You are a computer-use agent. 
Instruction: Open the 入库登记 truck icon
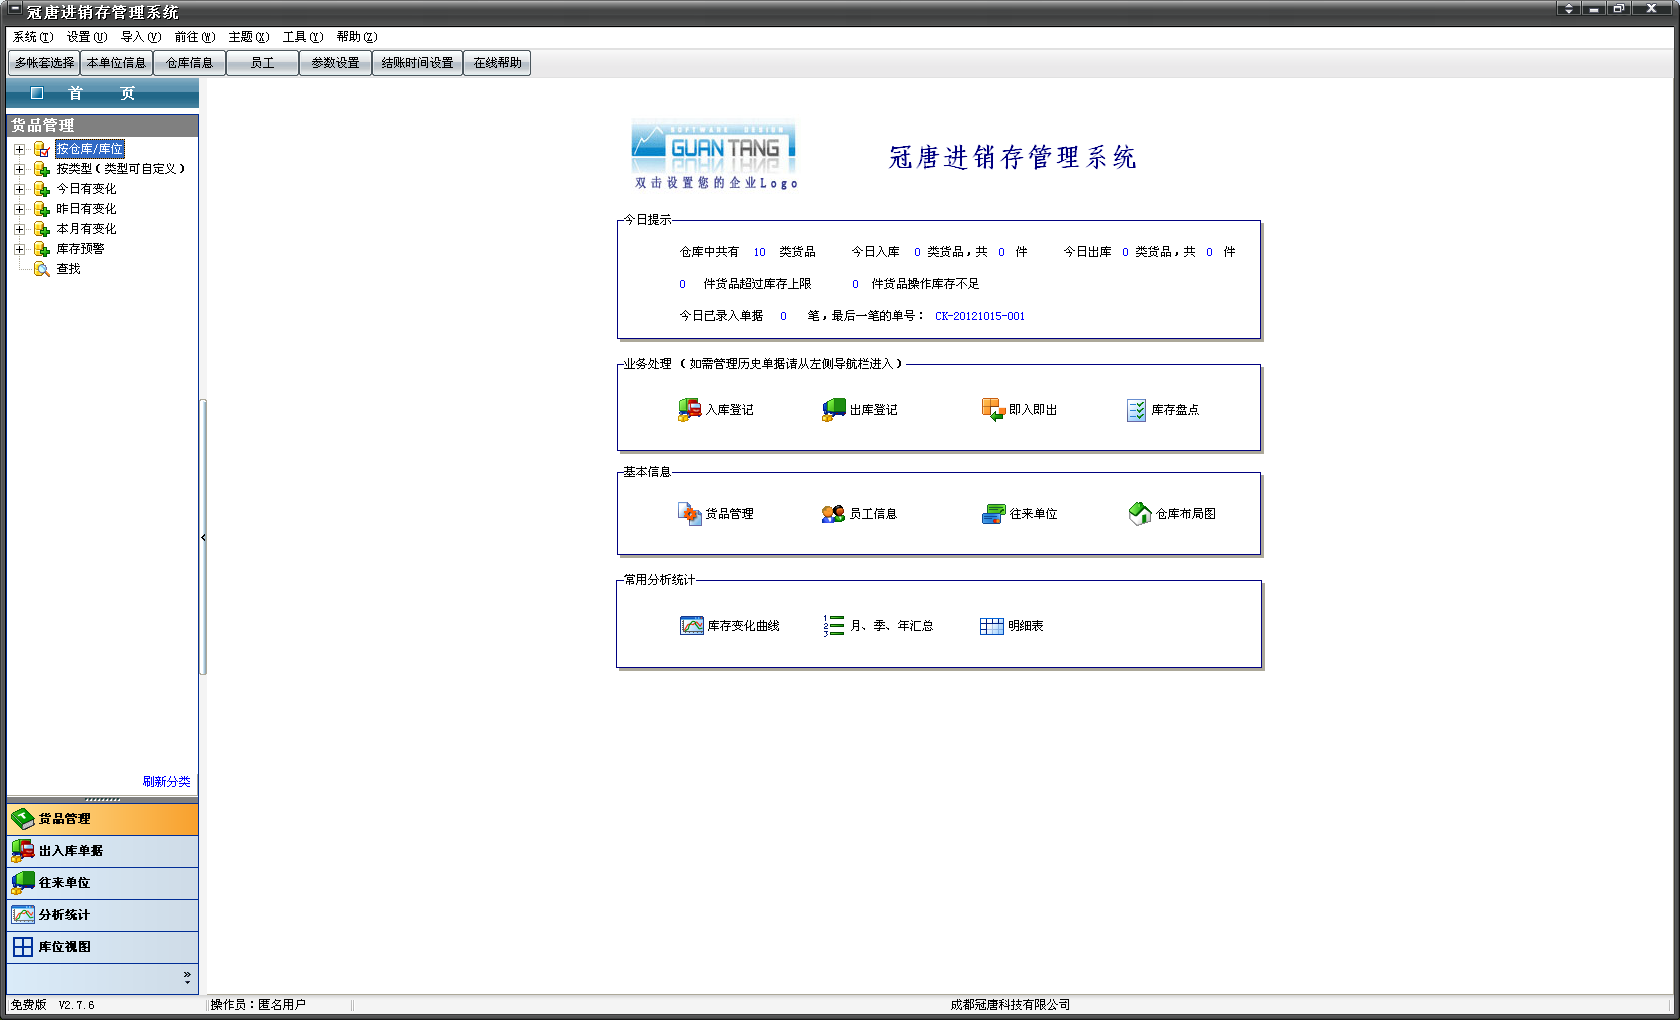coord(690,410)
